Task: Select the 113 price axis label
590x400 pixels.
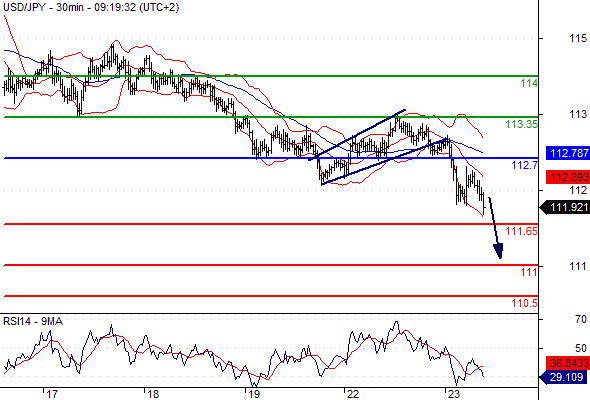Action: point(578,114)
